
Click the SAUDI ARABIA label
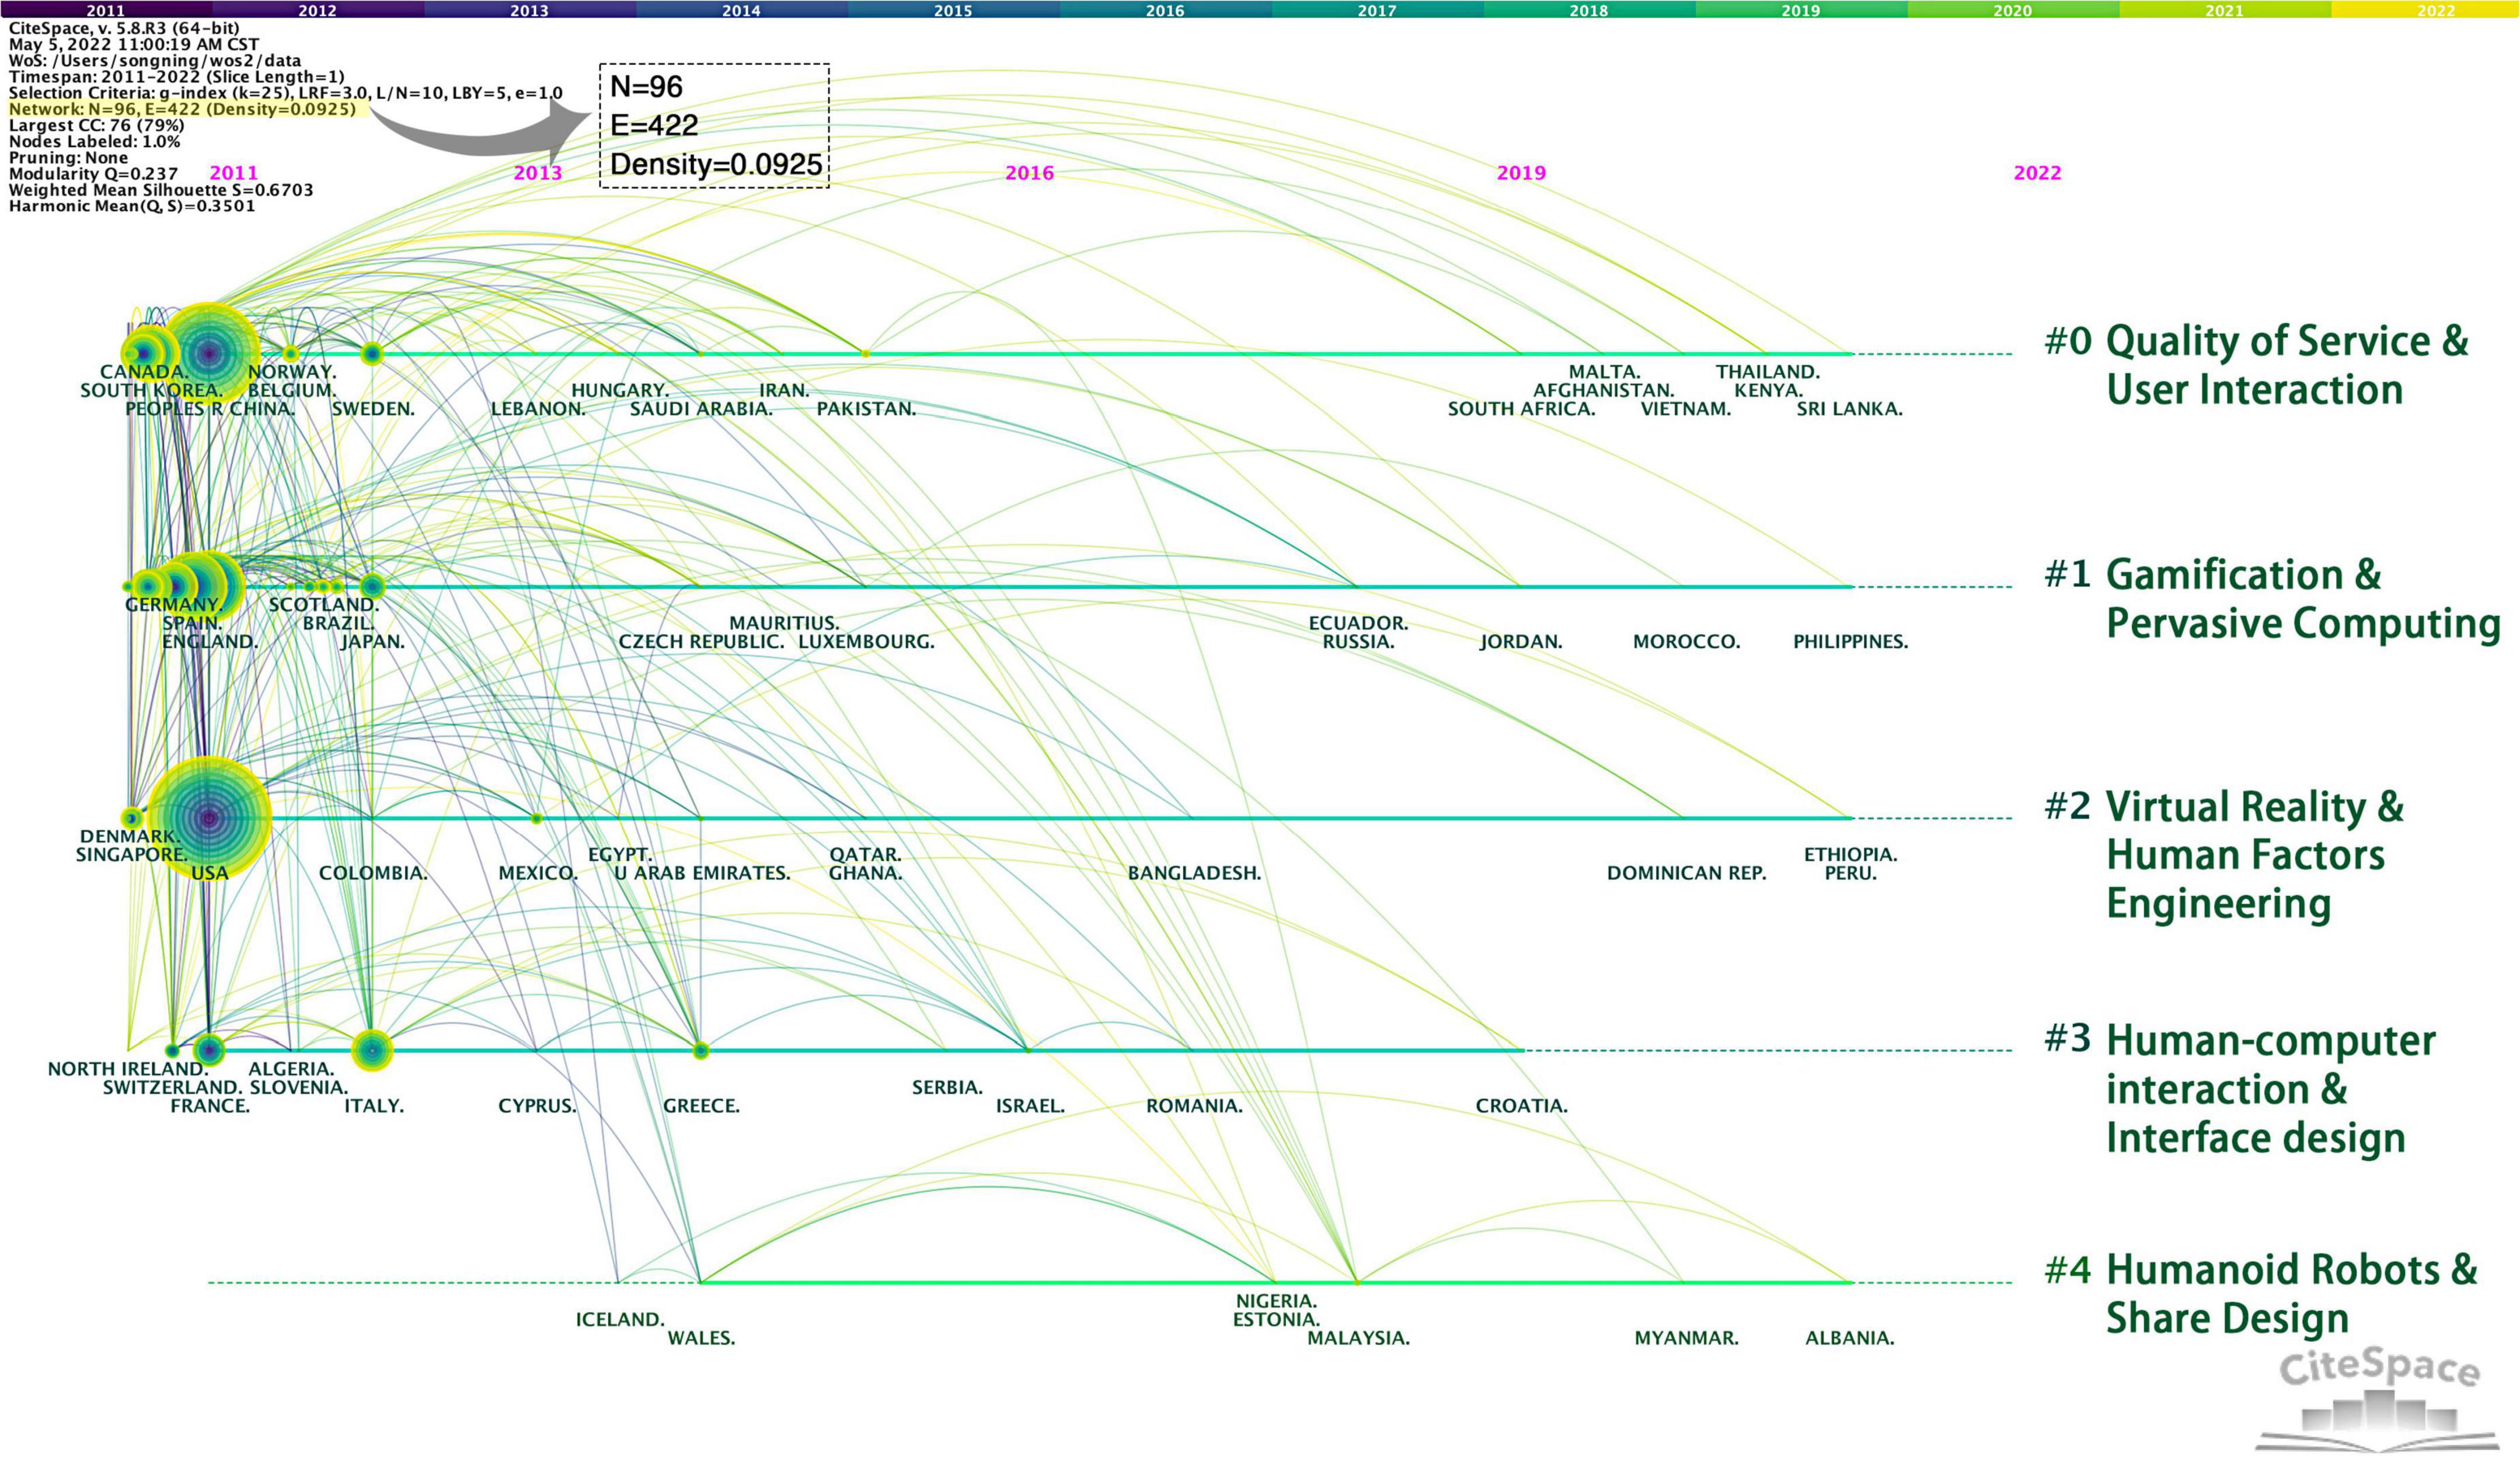(x=701, y=409)
